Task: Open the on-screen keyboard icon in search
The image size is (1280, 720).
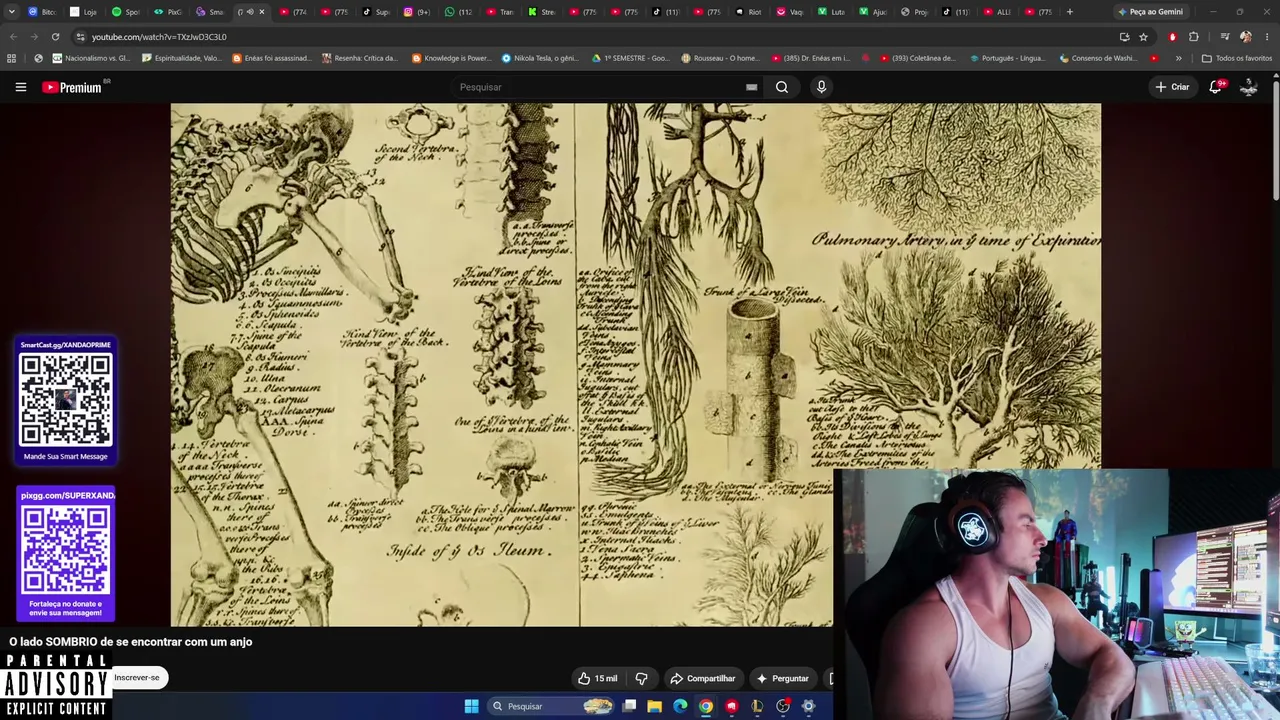Action: click(751, 87)
